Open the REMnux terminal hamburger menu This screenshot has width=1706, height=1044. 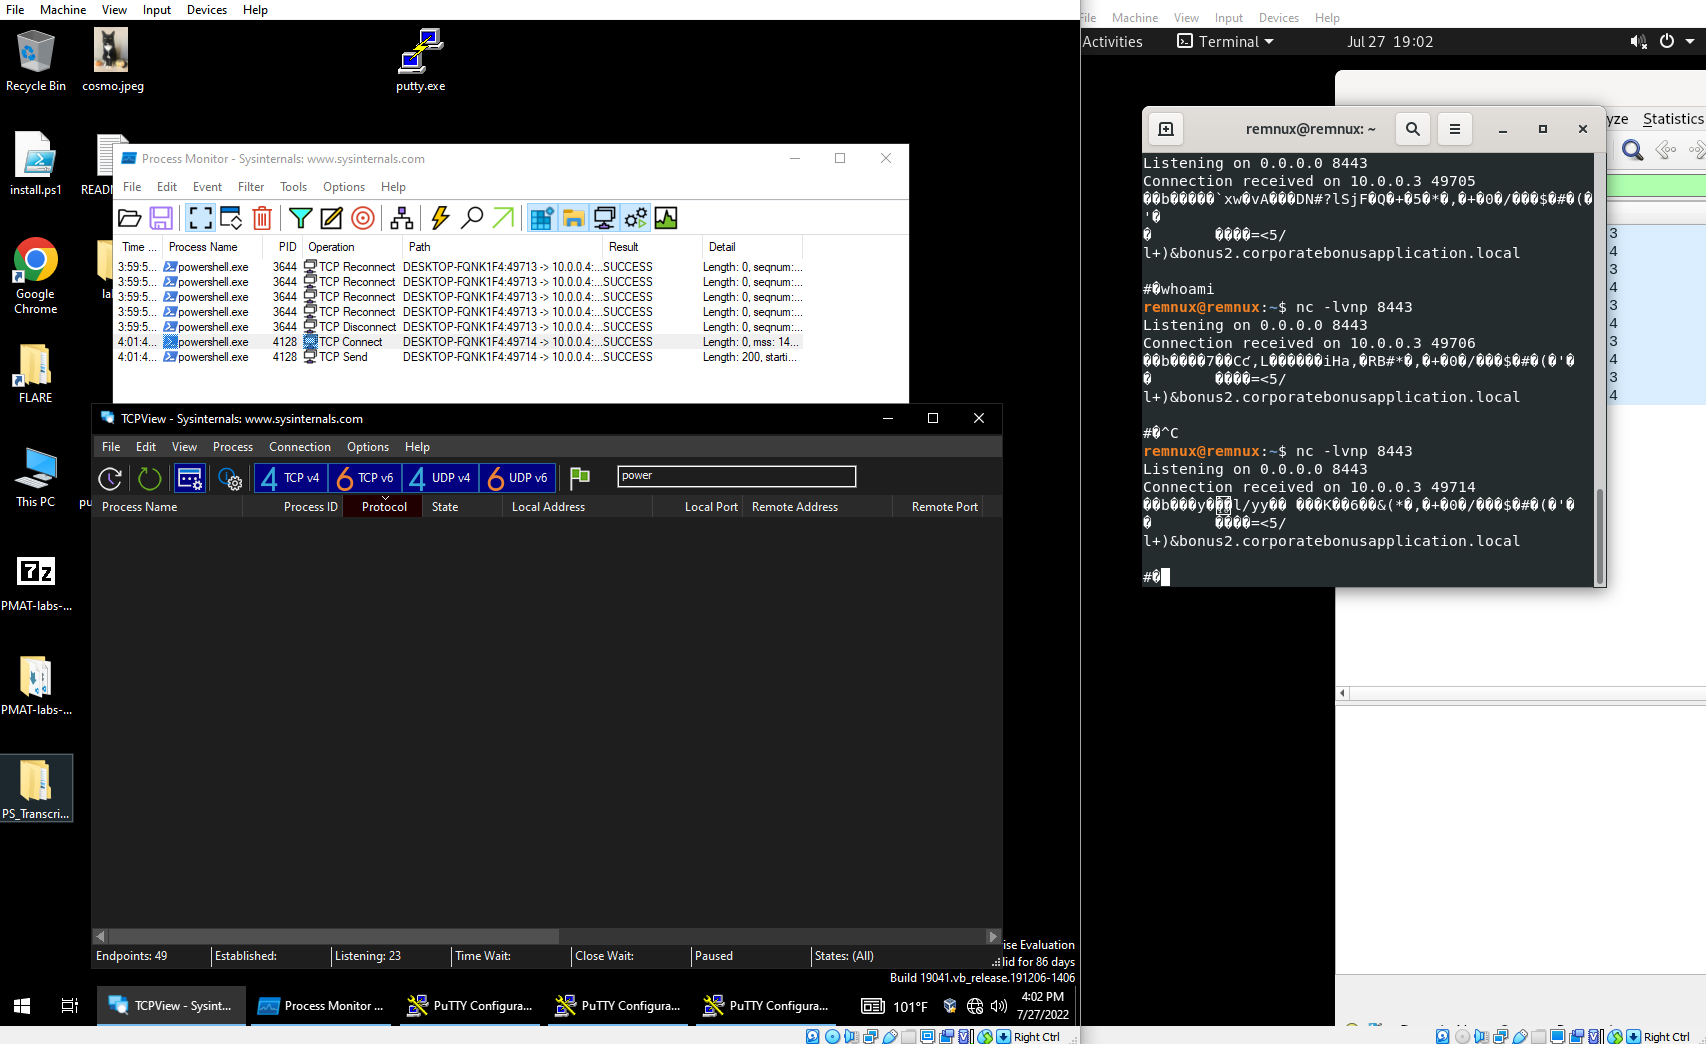[x=1454, y=129]
